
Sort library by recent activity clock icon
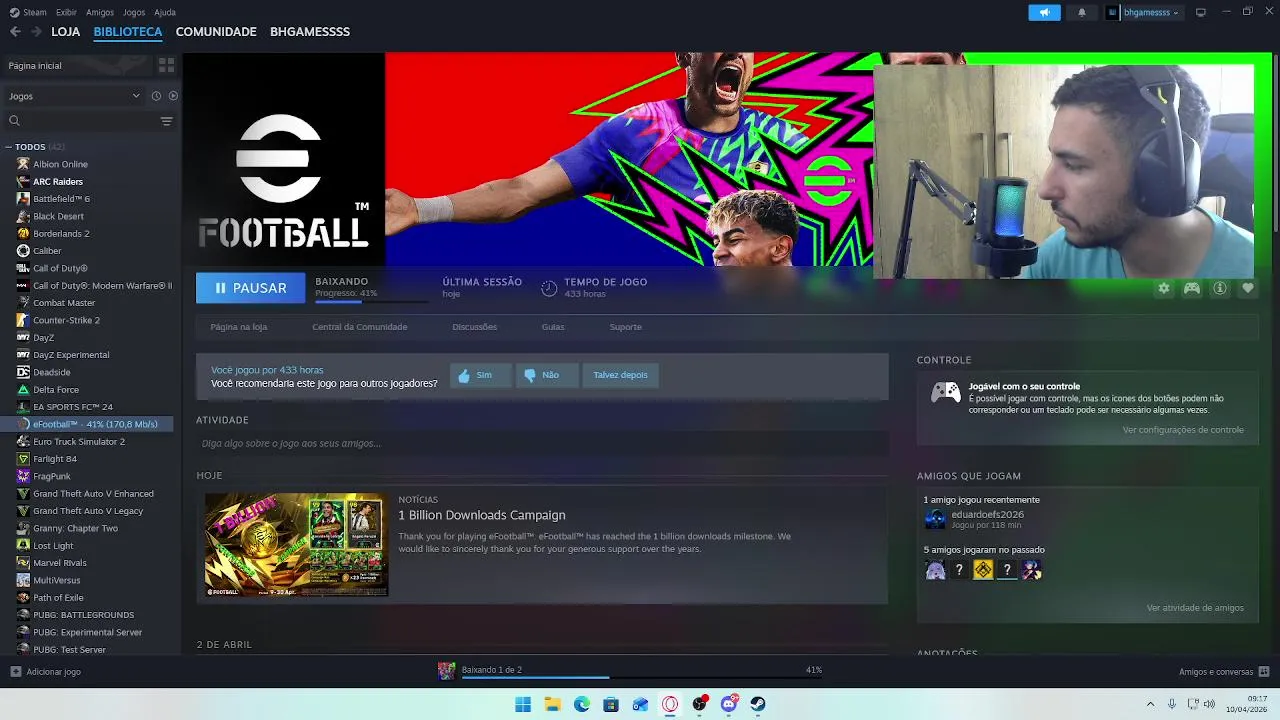(156, 96)
